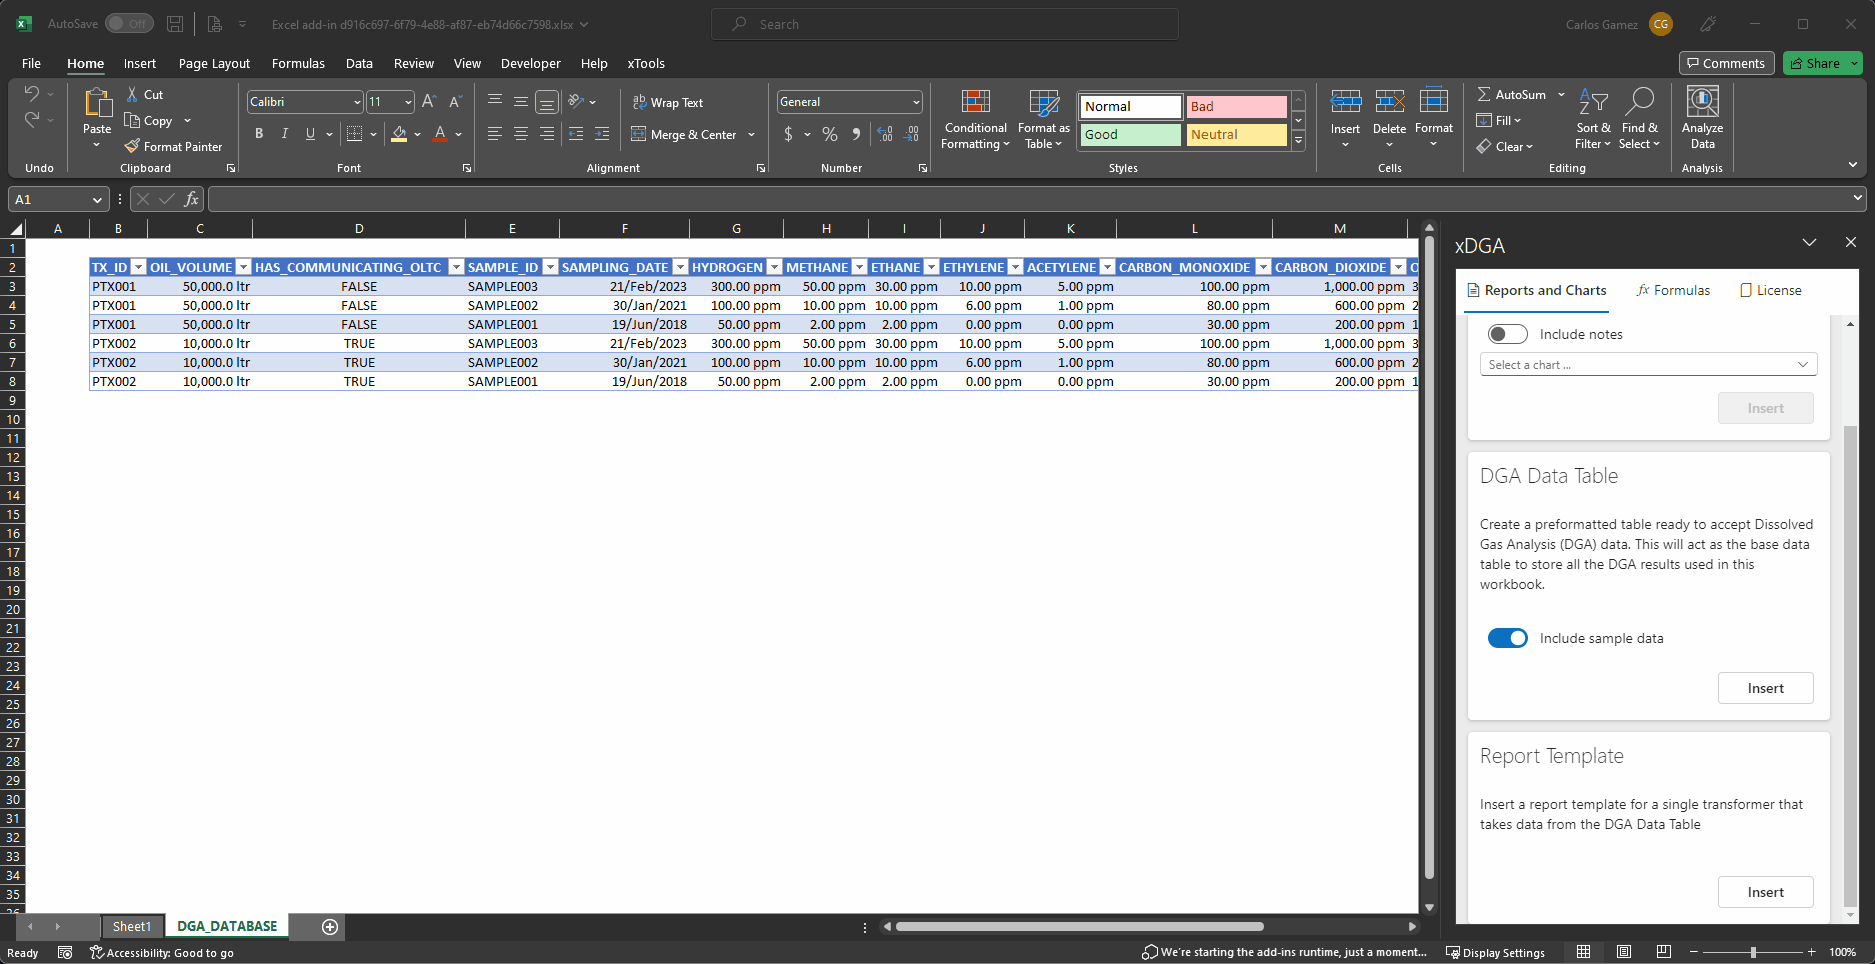Apply Percent Style number format
Viewport: 1875px width, 964px height.
(829, 134)
